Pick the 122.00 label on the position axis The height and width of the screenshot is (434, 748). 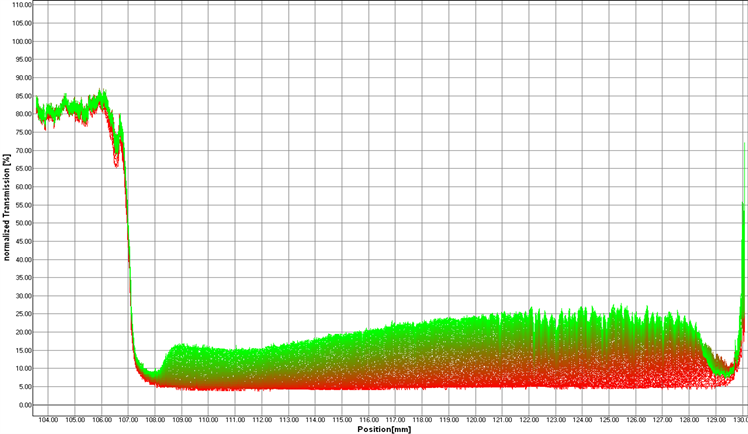click(x=527, y=419)
